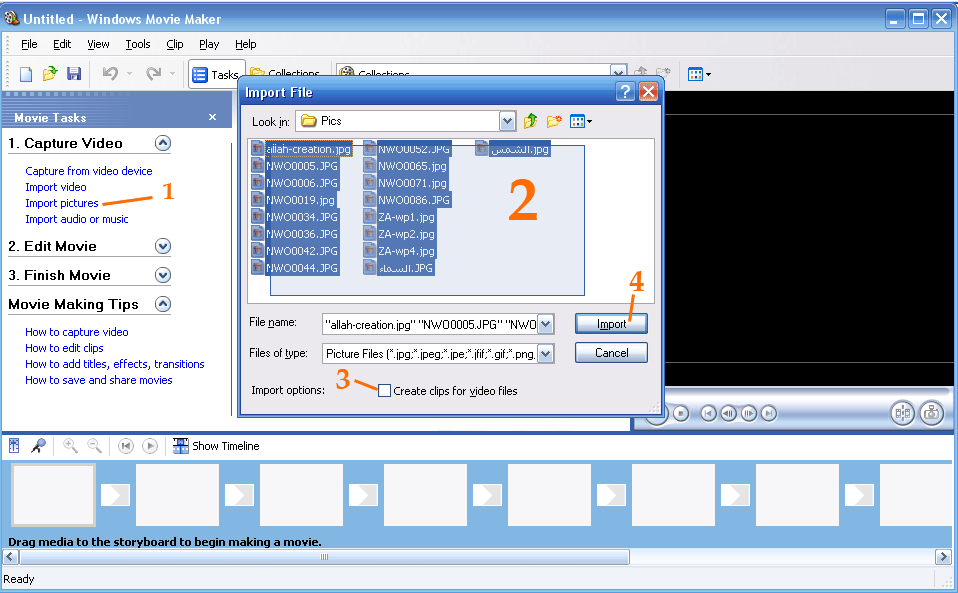Click the Show Timeline button

click(216, 446)
